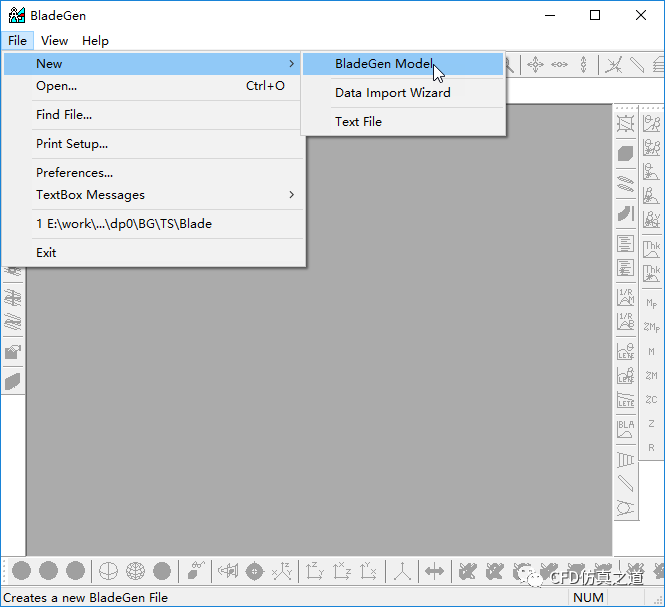Click the NUM indicator in status bar

(x=588, y=598)
